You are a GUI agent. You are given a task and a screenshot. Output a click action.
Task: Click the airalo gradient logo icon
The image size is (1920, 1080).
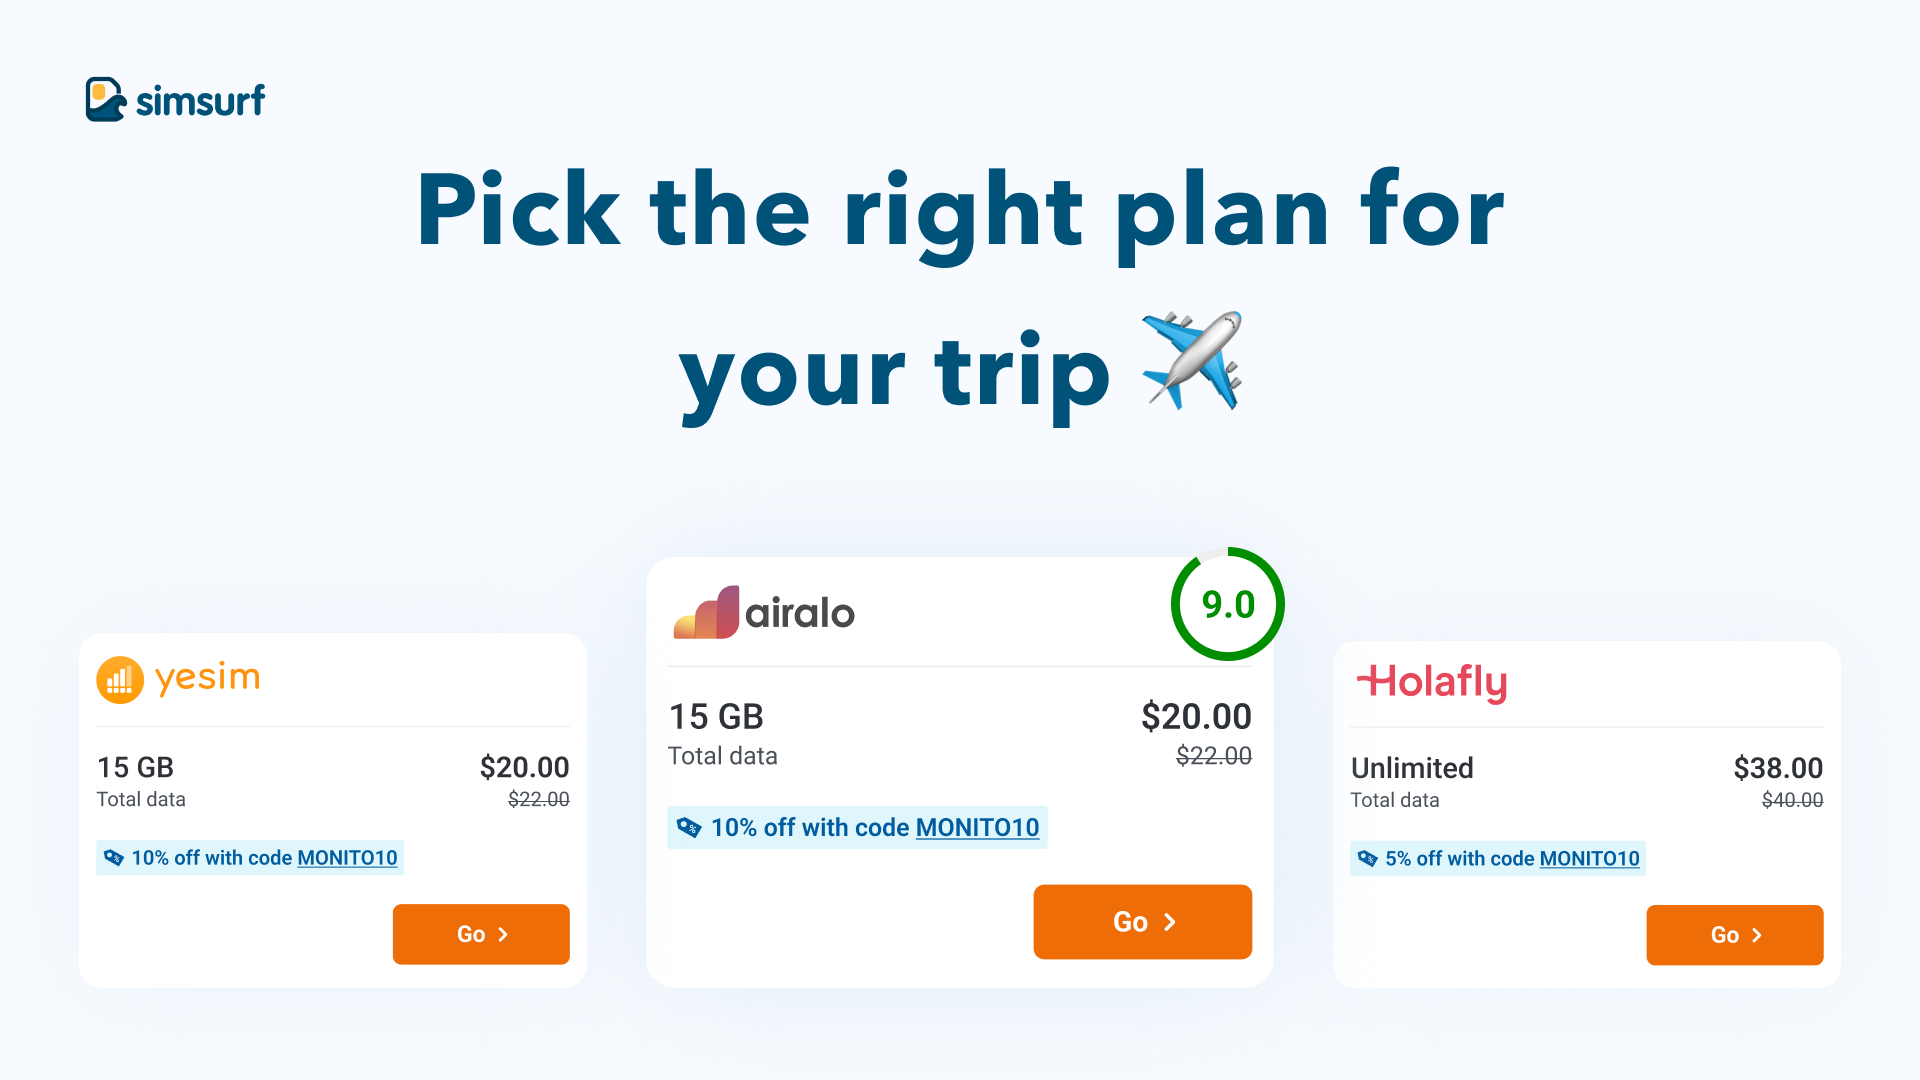706,612
